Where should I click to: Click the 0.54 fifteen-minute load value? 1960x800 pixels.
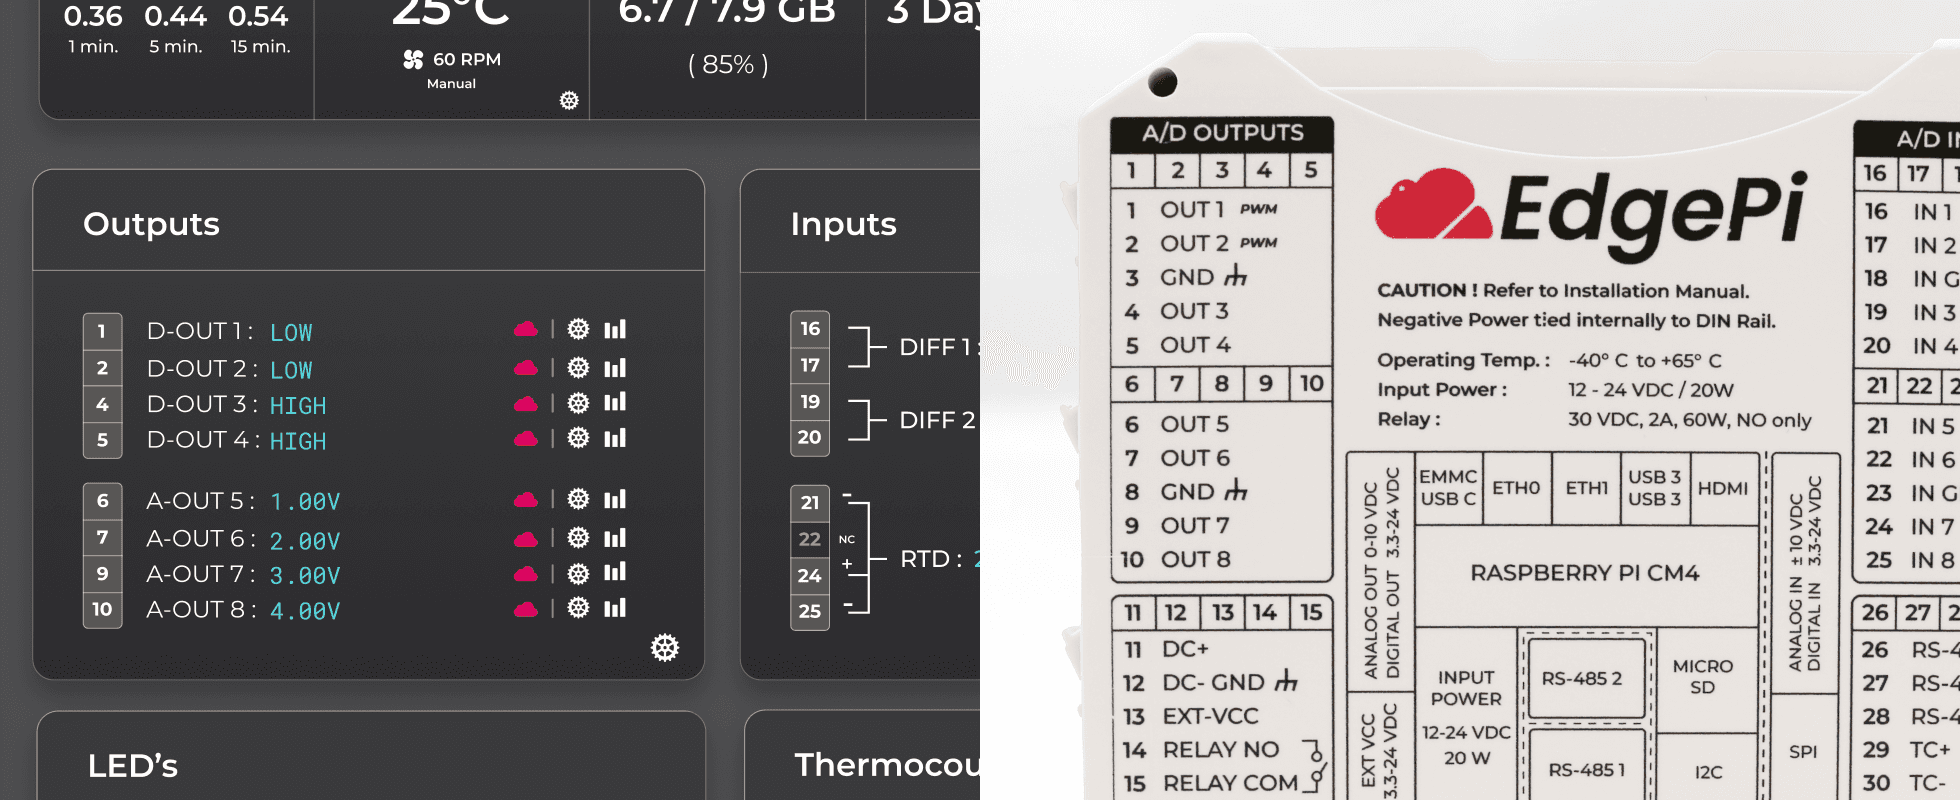click(258, 16)
